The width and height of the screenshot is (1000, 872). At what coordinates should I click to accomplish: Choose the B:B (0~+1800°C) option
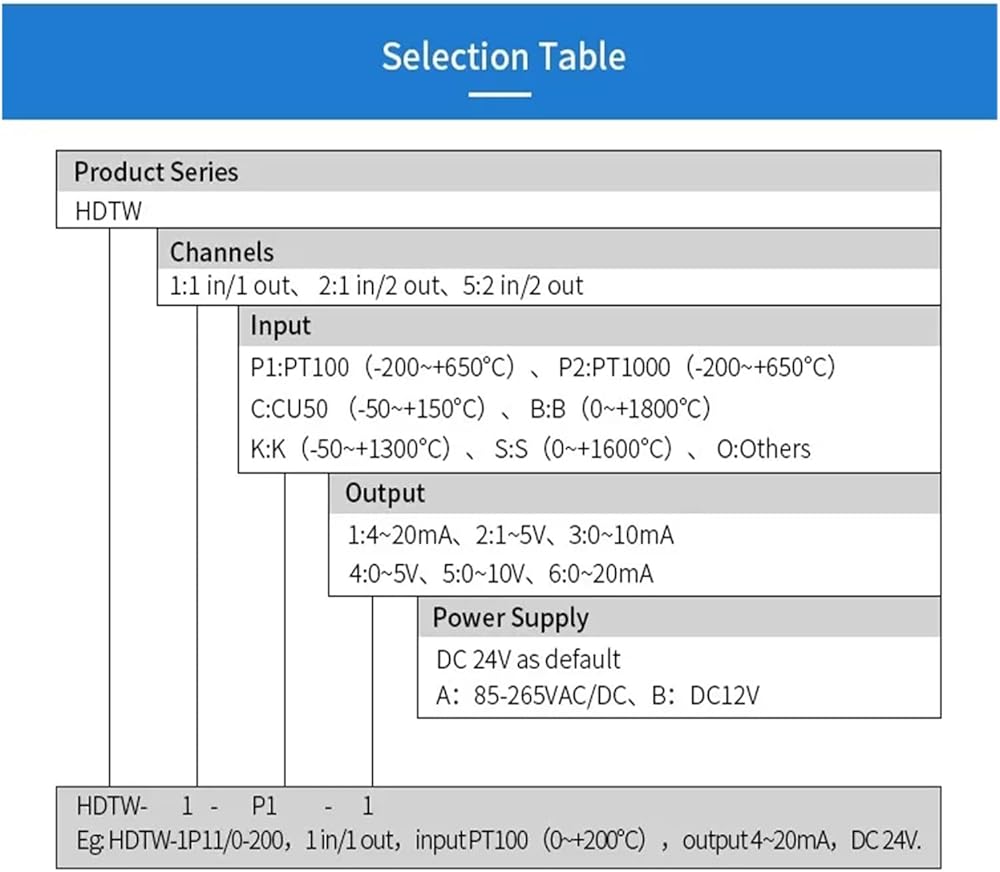coord(620,408)
